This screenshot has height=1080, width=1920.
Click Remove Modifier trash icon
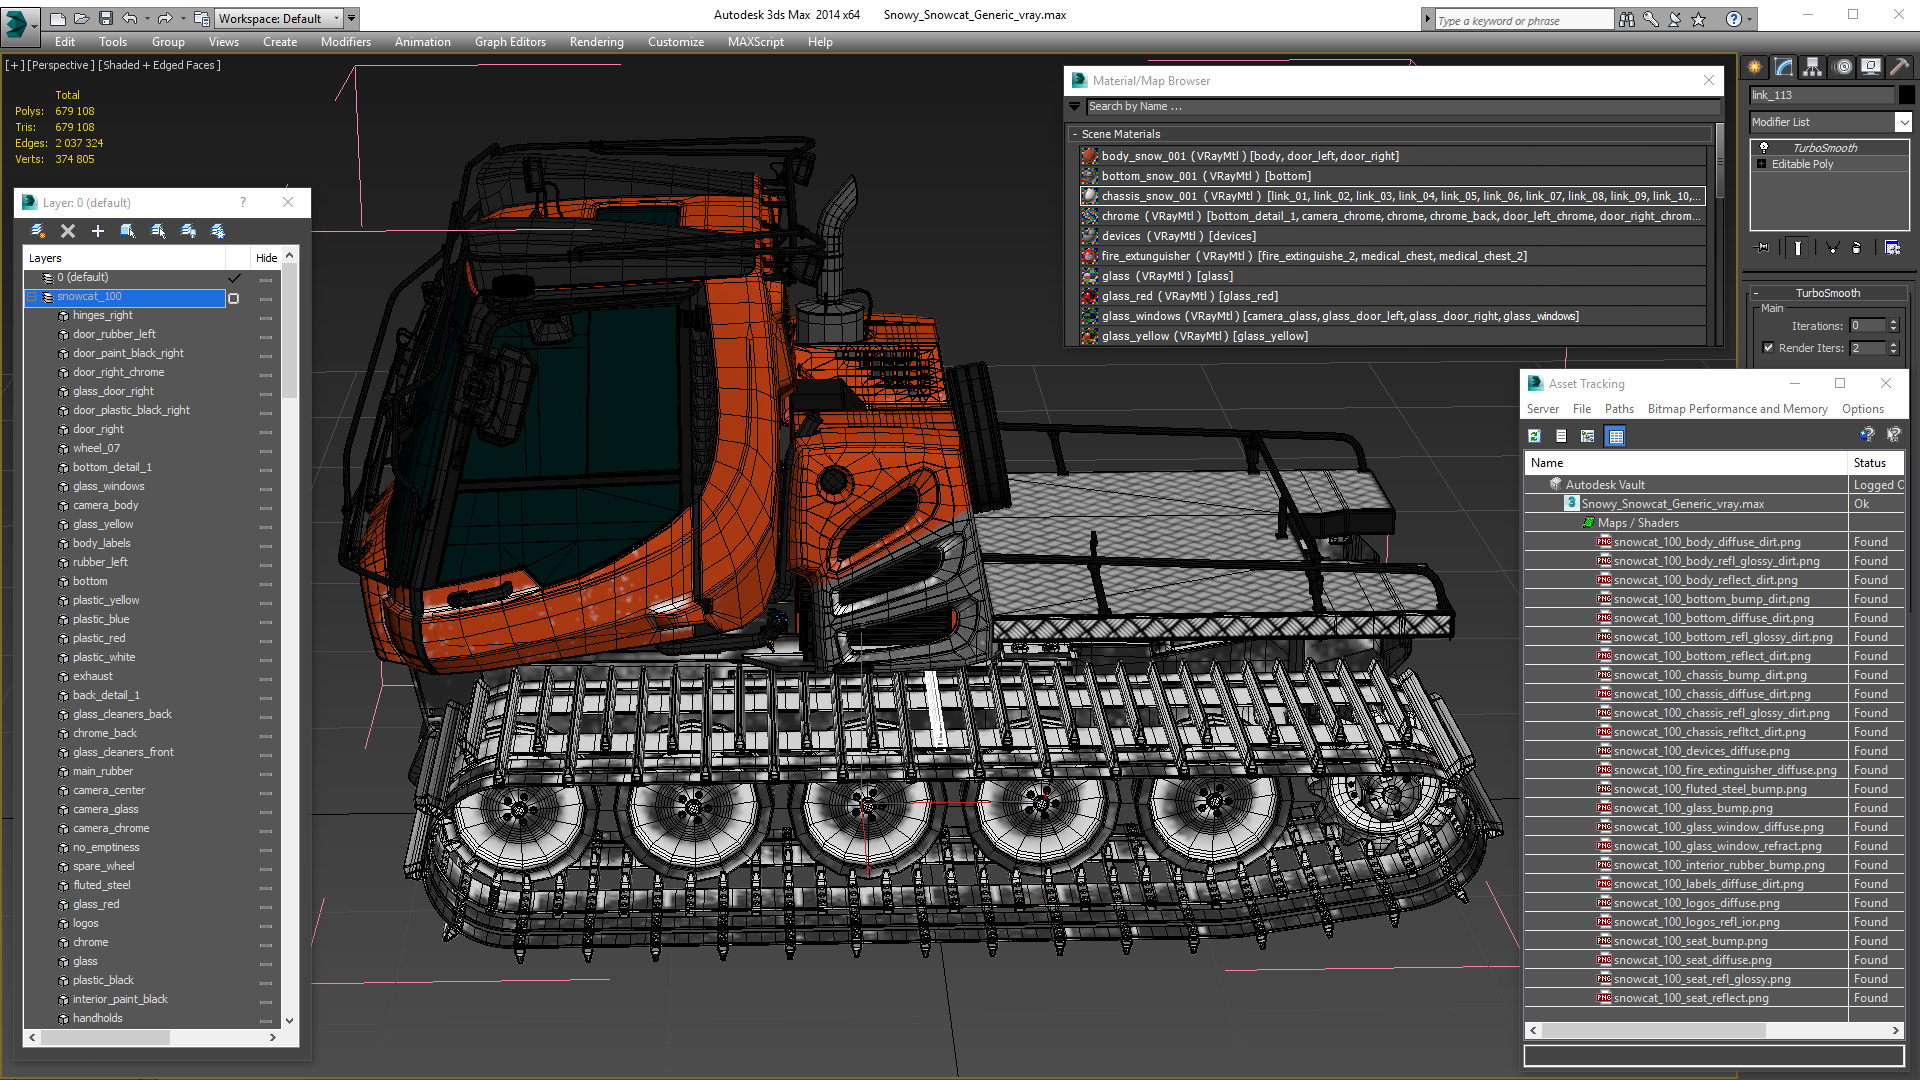coord(1857,247)
